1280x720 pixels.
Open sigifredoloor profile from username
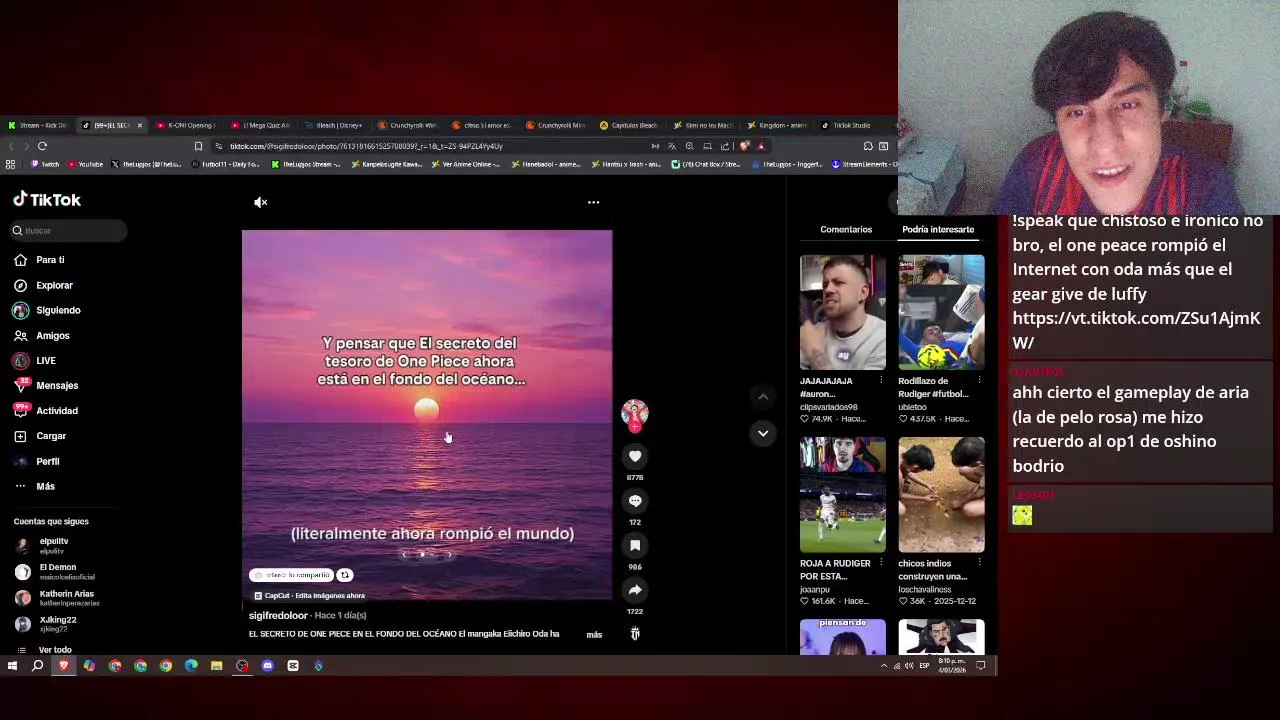pyautogui.click(x=278, y=616)
